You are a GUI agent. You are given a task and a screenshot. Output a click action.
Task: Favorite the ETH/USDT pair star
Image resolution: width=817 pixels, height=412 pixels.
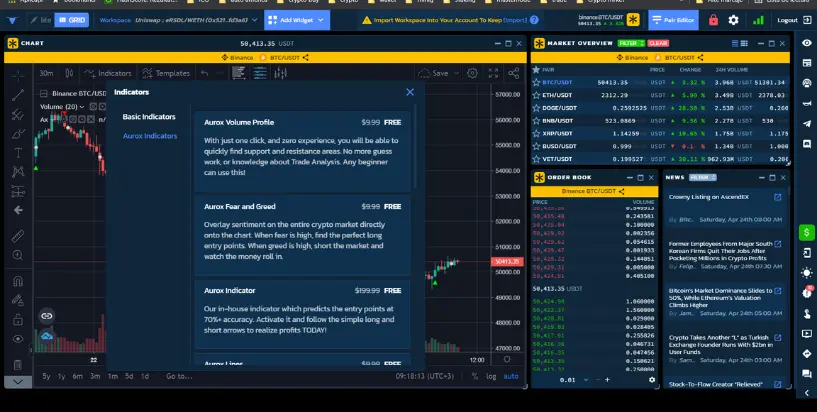tap(536, 95)
